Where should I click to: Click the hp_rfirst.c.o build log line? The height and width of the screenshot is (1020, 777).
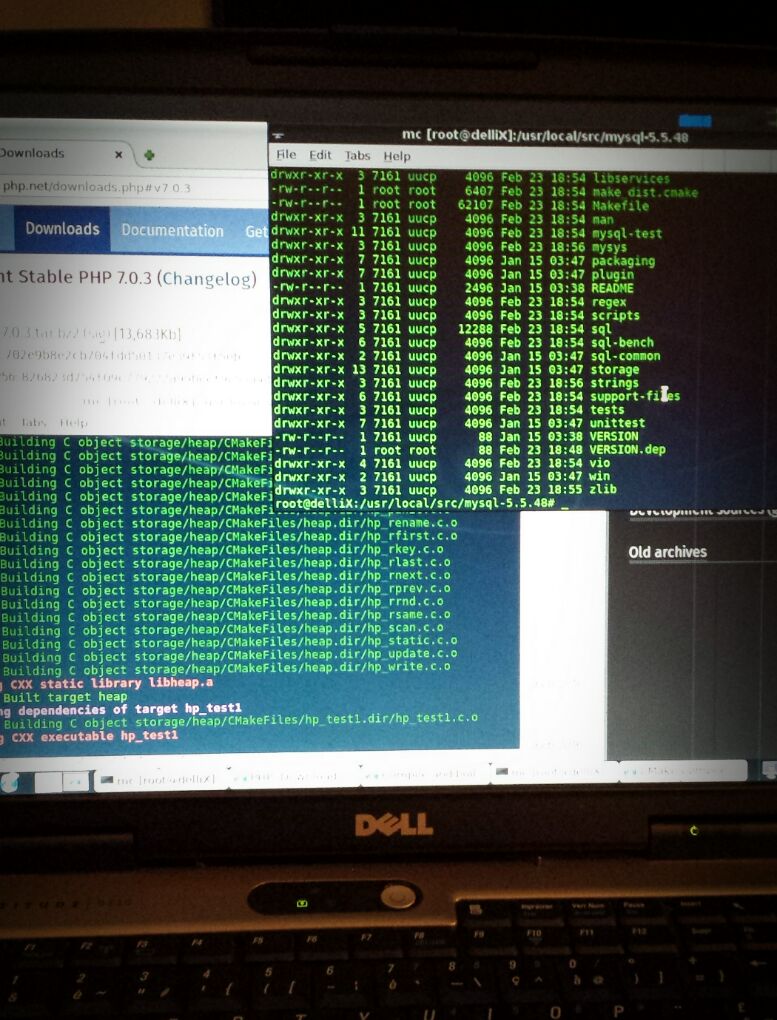coord(228,537)
